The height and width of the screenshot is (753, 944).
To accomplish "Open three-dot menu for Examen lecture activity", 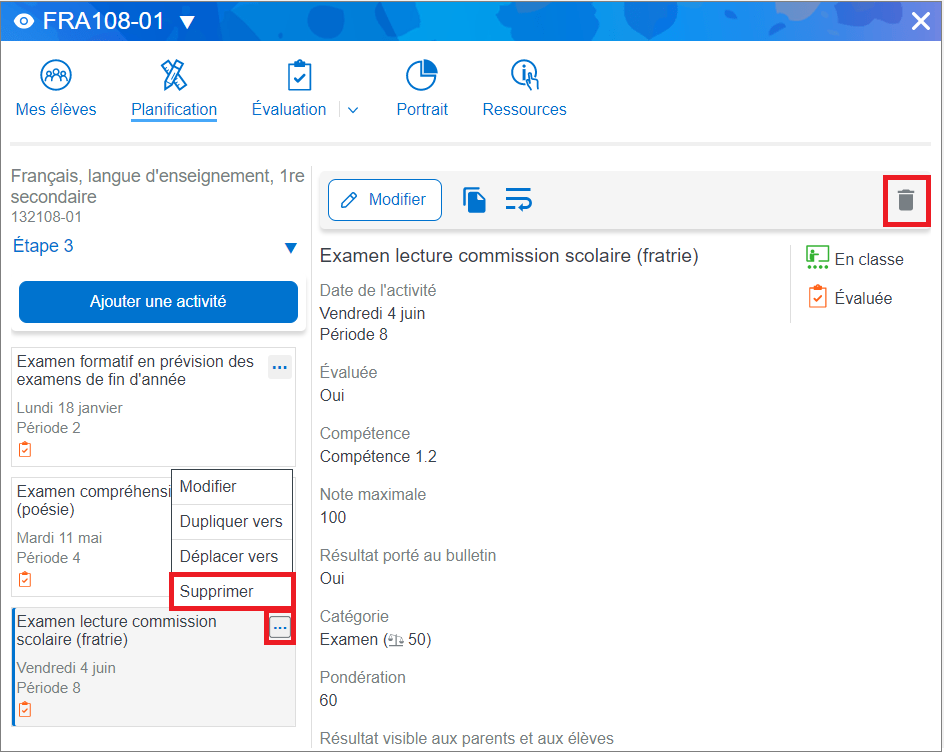I will (x=280, y=628).
